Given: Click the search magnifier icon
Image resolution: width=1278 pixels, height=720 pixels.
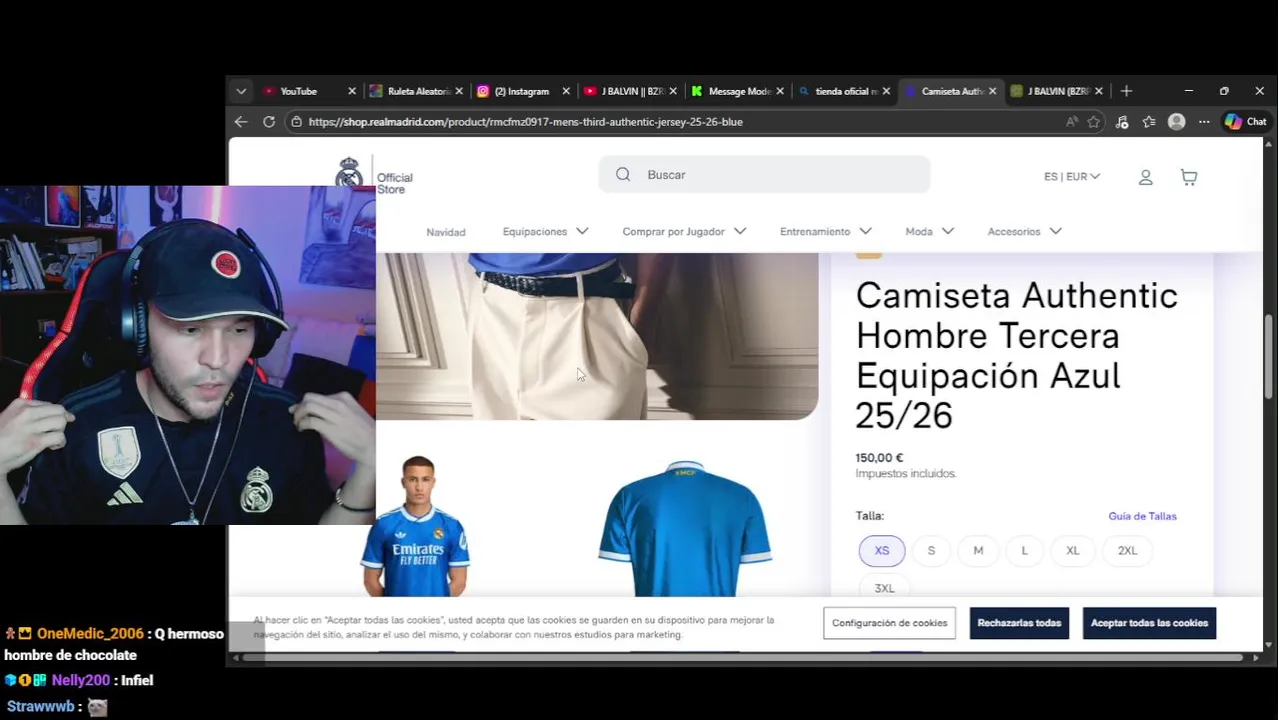Looking at the screenshot, I should 623,174.
